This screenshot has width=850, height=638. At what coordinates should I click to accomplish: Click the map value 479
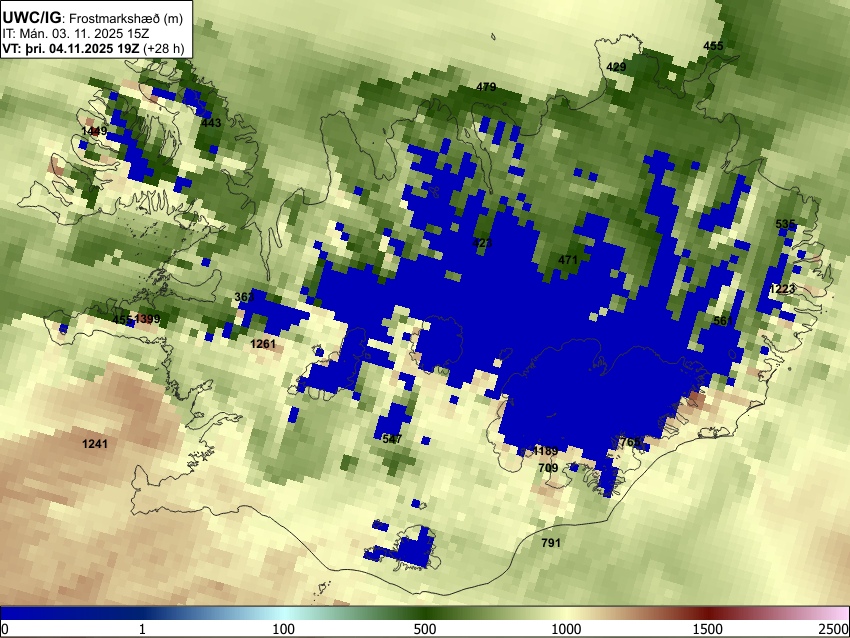click(x=486, y=87)
